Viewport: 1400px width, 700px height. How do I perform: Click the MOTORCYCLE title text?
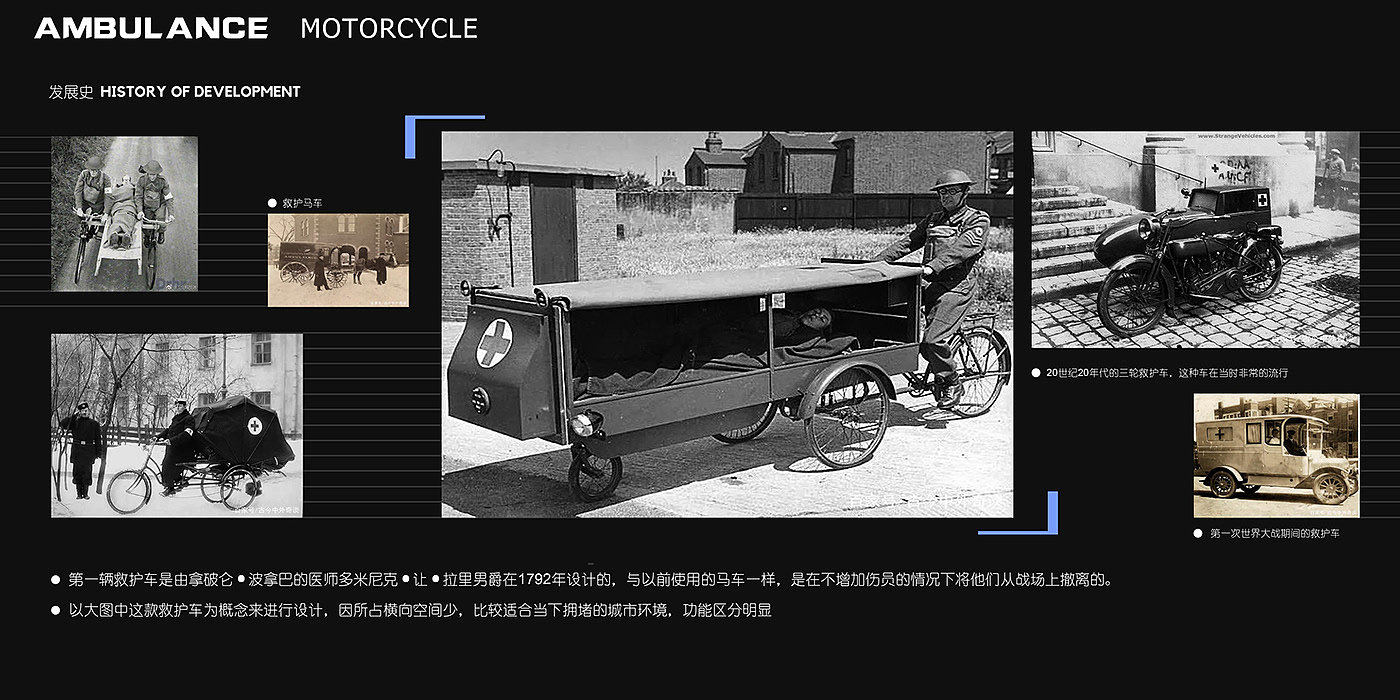(389, 29)
